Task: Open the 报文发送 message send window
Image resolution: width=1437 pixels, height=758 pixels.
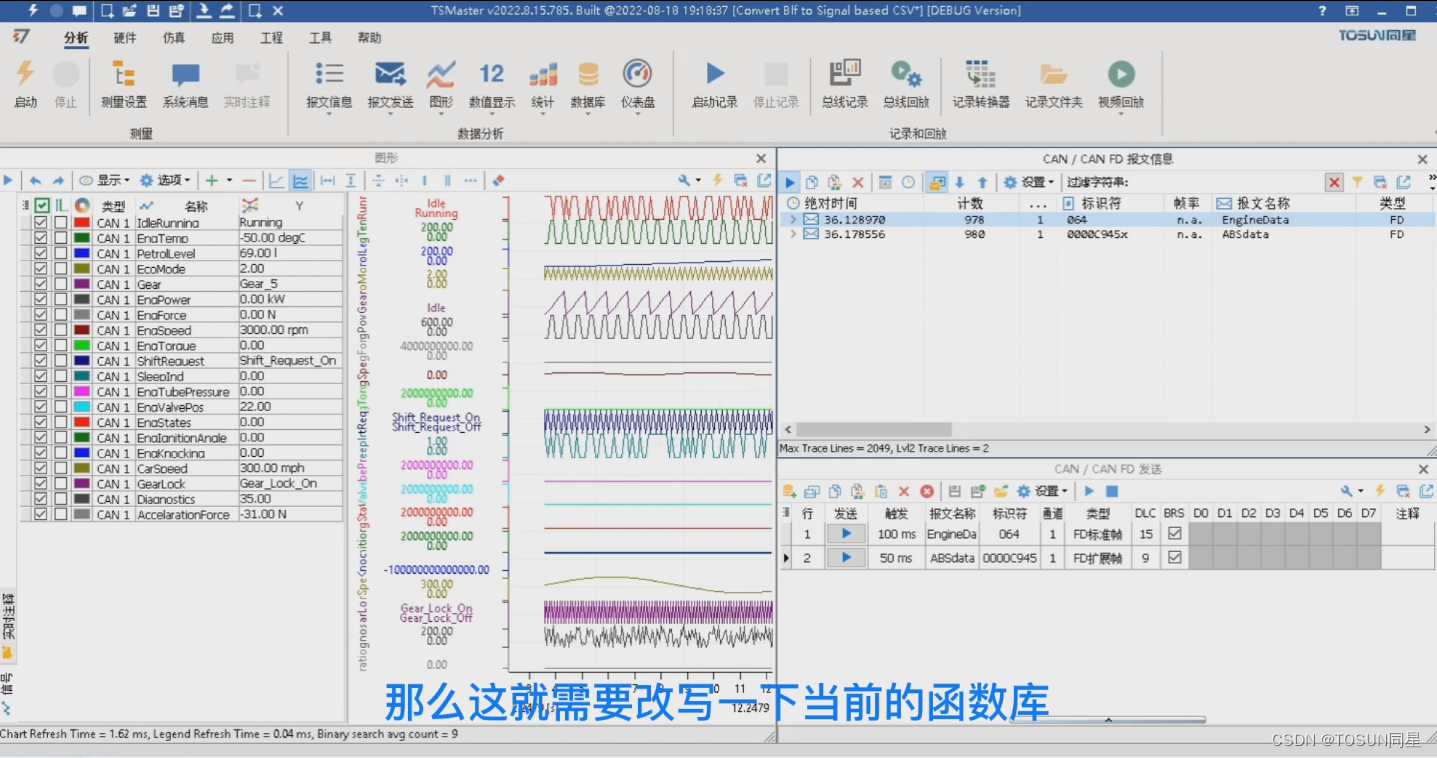Action: click(390, 85)
